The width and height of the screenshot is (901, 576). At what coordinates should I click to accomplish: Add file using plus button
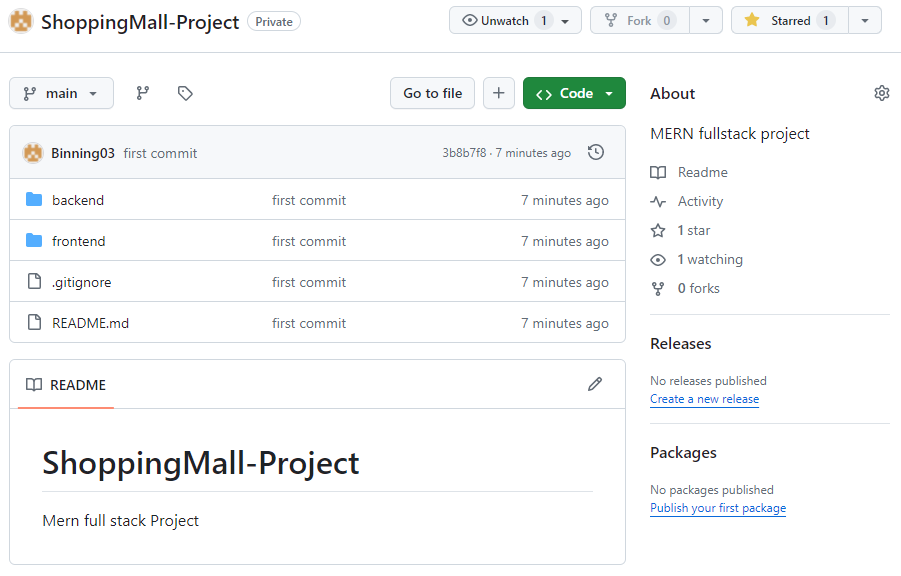[499, 93]
